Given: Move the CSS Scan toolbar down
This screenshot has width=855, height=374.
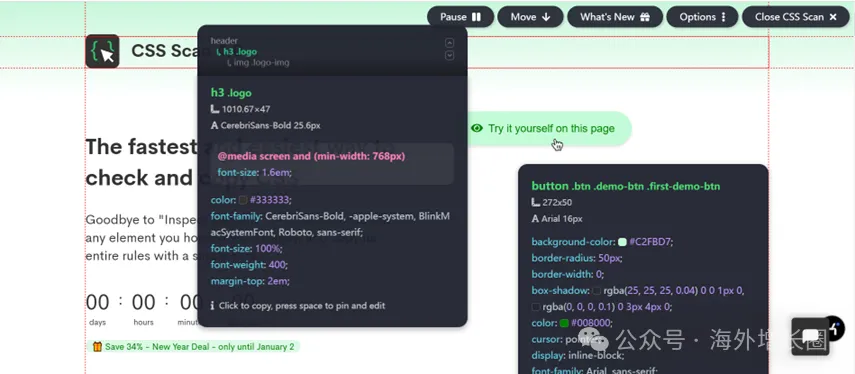Looking at the screenshot, I should coord(530,17).
